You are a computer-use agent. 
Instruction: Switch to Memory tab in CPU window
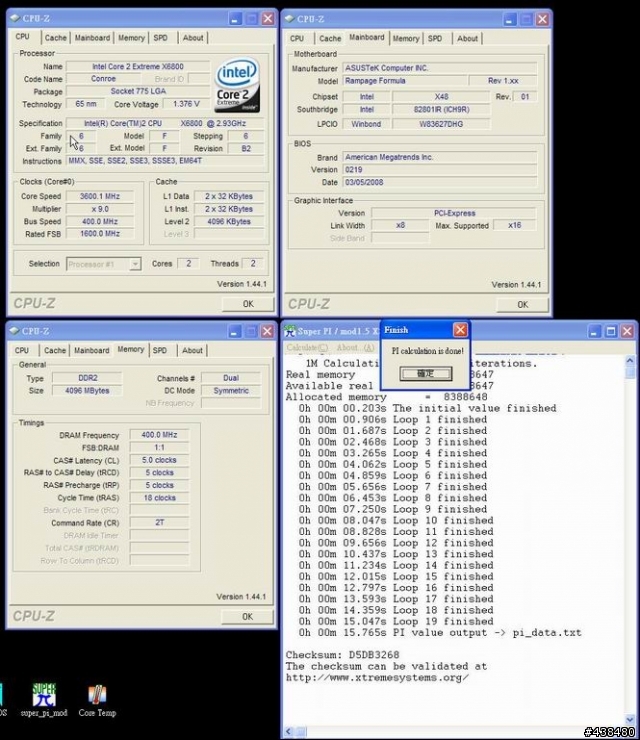(131, 38)
